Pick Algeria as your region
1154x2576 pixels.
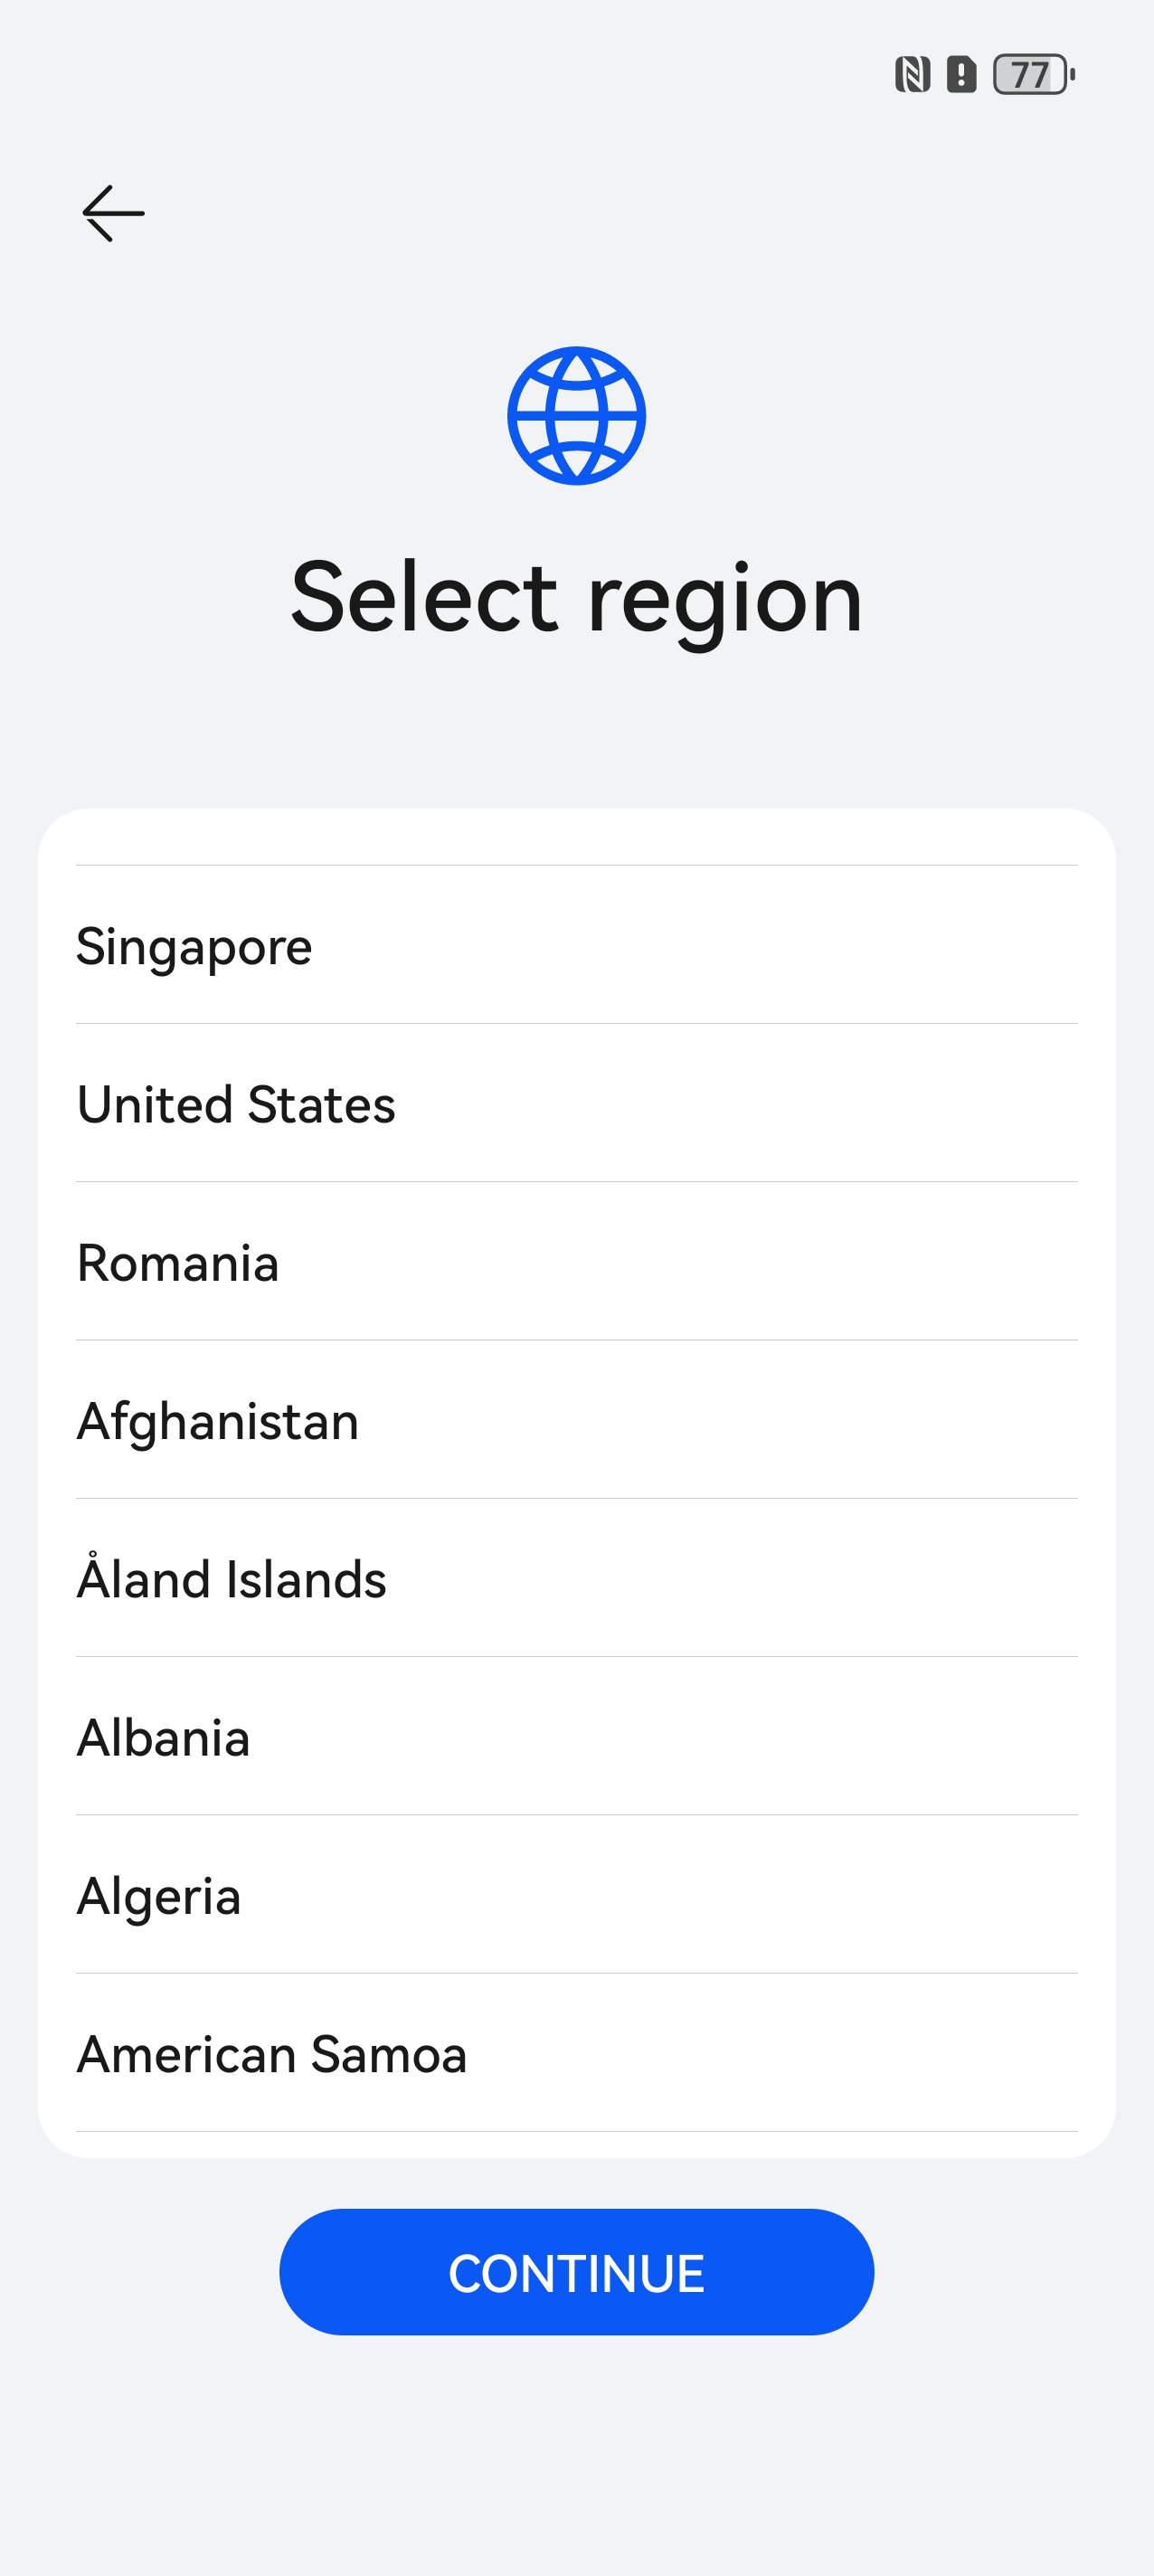coord(576,1895)
